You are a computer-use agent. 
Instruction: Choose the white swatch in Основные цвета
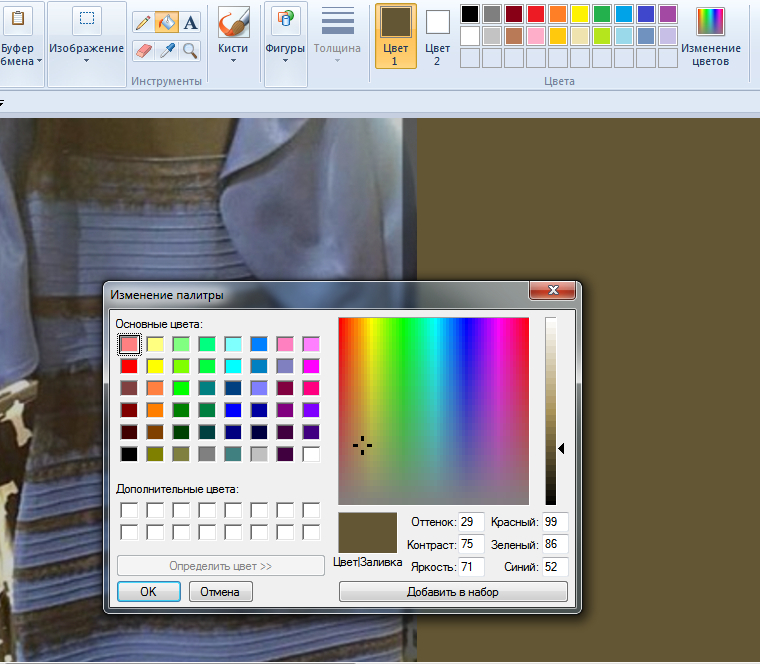point(311,454)
